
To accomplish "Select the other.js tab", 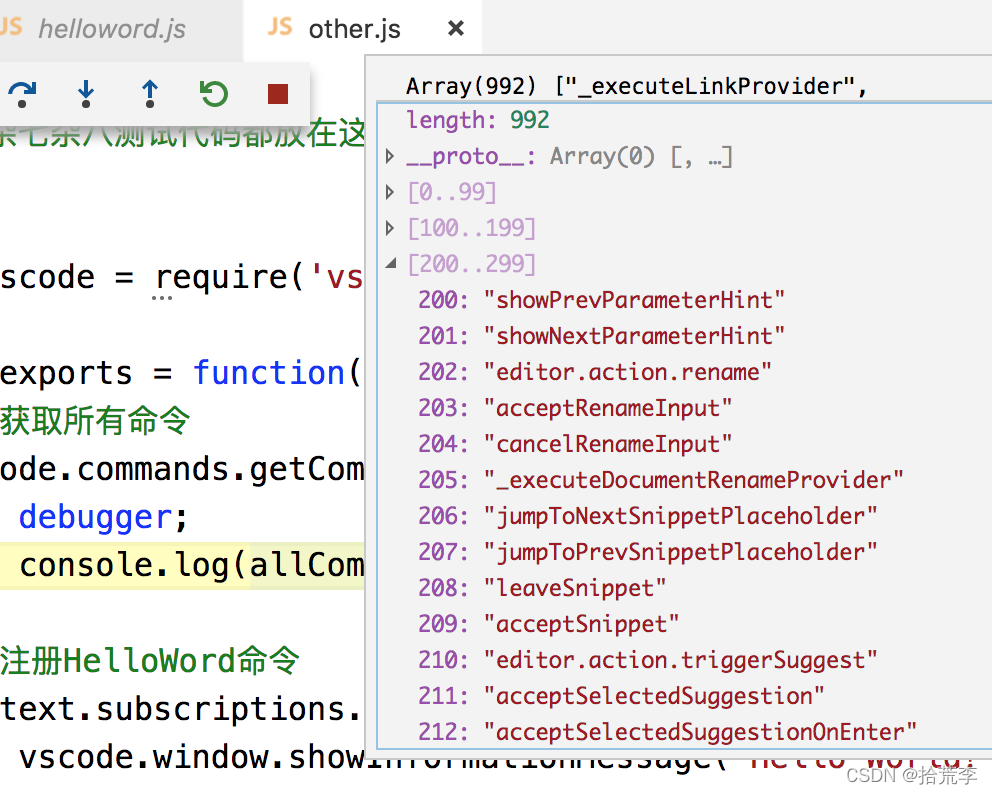I will pos(354,29).
